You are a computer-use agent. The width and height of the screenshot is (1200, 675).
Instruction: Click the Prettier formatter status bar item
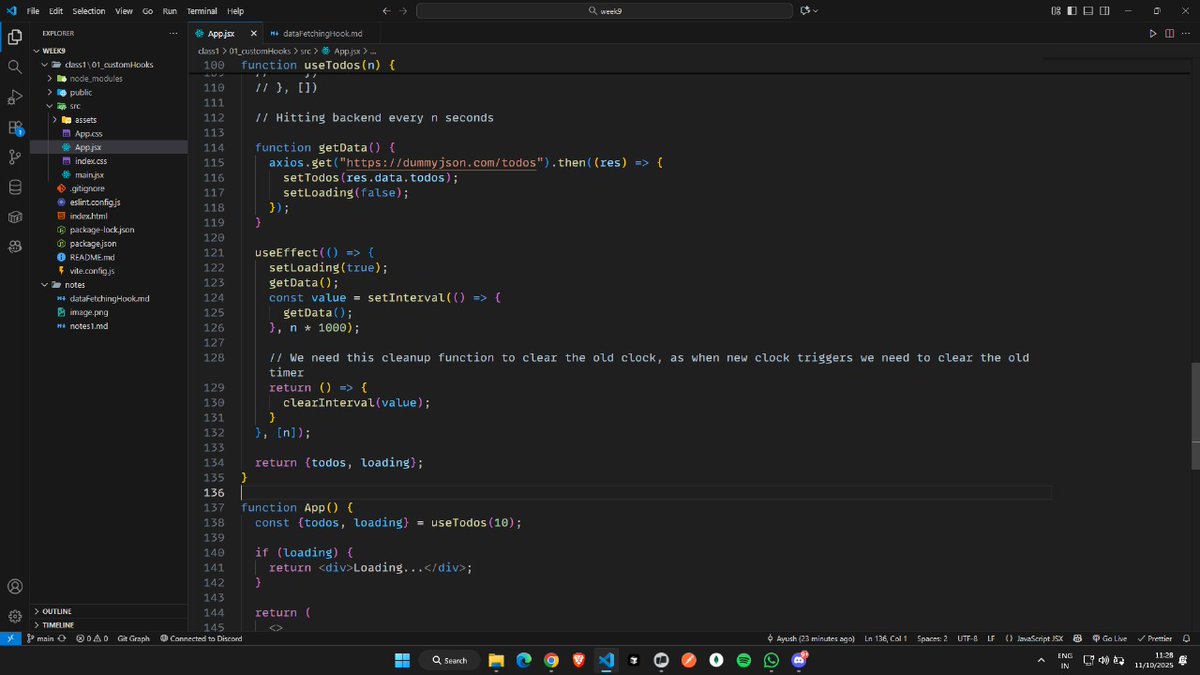pyautogui.click(x=1155, y=638)
